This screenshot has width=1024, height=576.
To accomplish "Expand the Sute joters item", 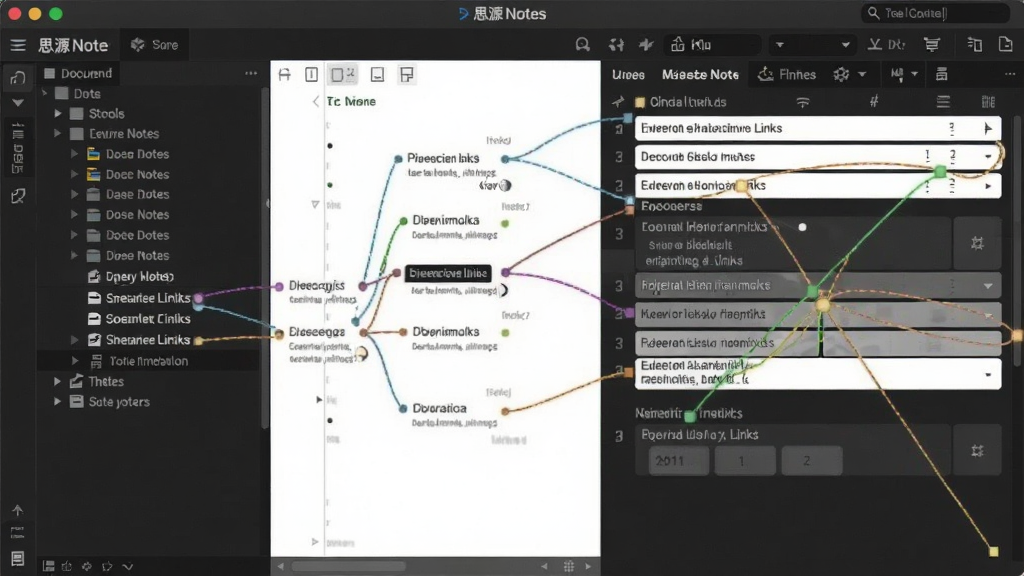I will pos(58,402).
